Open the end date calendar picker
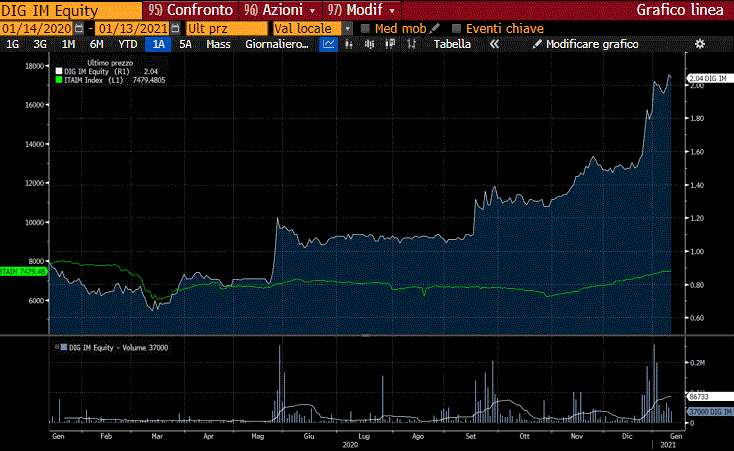The image size is (734, 451). coord(176,28)
